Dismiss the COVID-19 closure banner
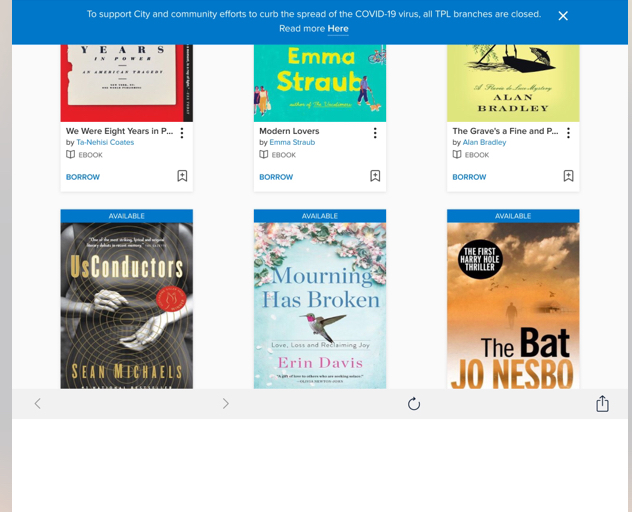This screenshot has height=512, width=632. (563, 16)
